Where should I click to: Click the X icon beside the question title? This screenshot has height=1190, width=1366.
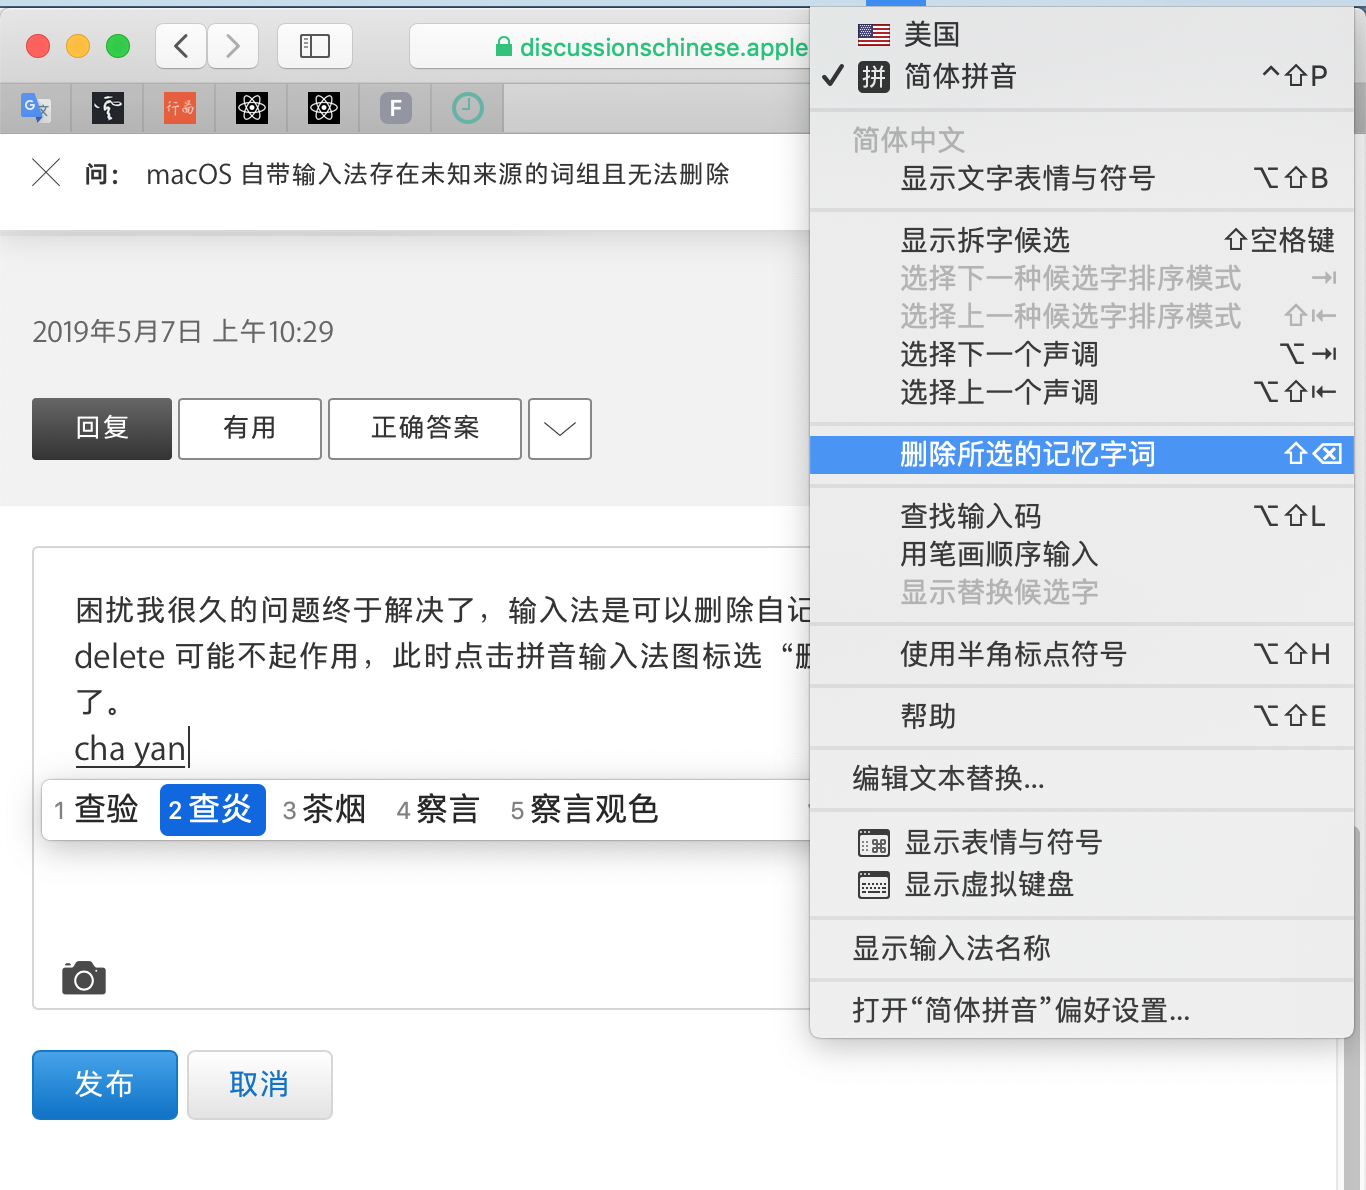click(46, 173)
